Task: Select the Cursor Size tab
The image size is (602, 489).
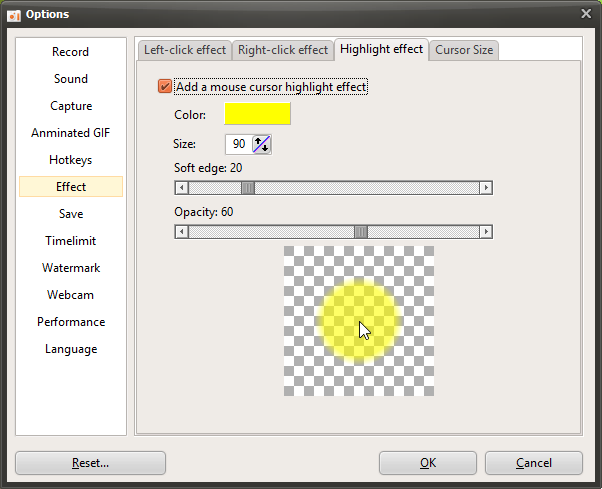Action: click(x=464, y=50)
